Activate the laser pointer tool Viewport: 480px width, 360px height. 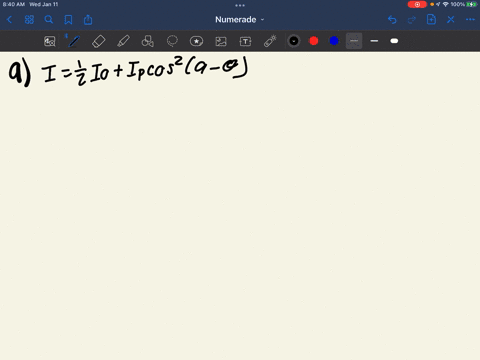pyautogui.click(x=270, y=41)
